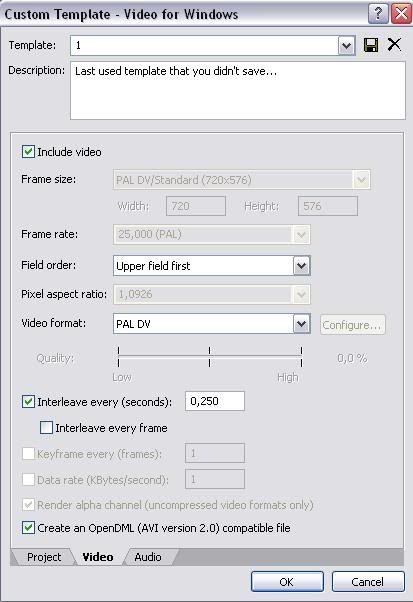Click the middle of the Quality slider
The height and width of the screenshot is (602, 413).
[210, 357]
